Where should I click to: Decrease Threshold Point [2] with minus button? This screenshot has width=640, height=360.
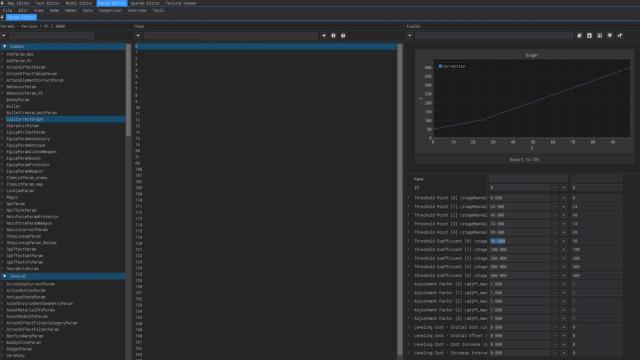pyautogui.click(x=555, y=215)
